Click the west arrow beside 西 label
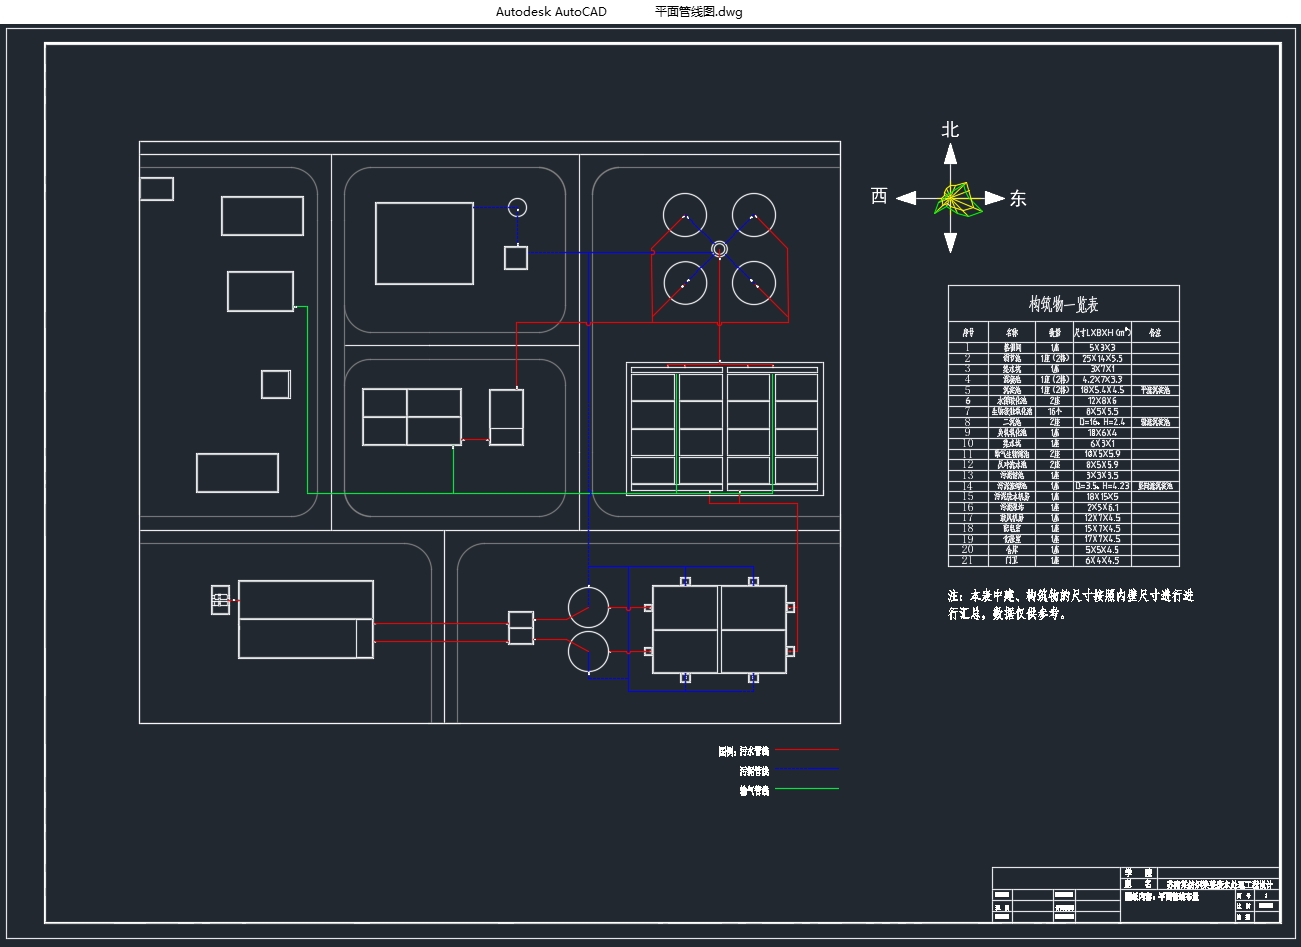 [x=908, y=198]
